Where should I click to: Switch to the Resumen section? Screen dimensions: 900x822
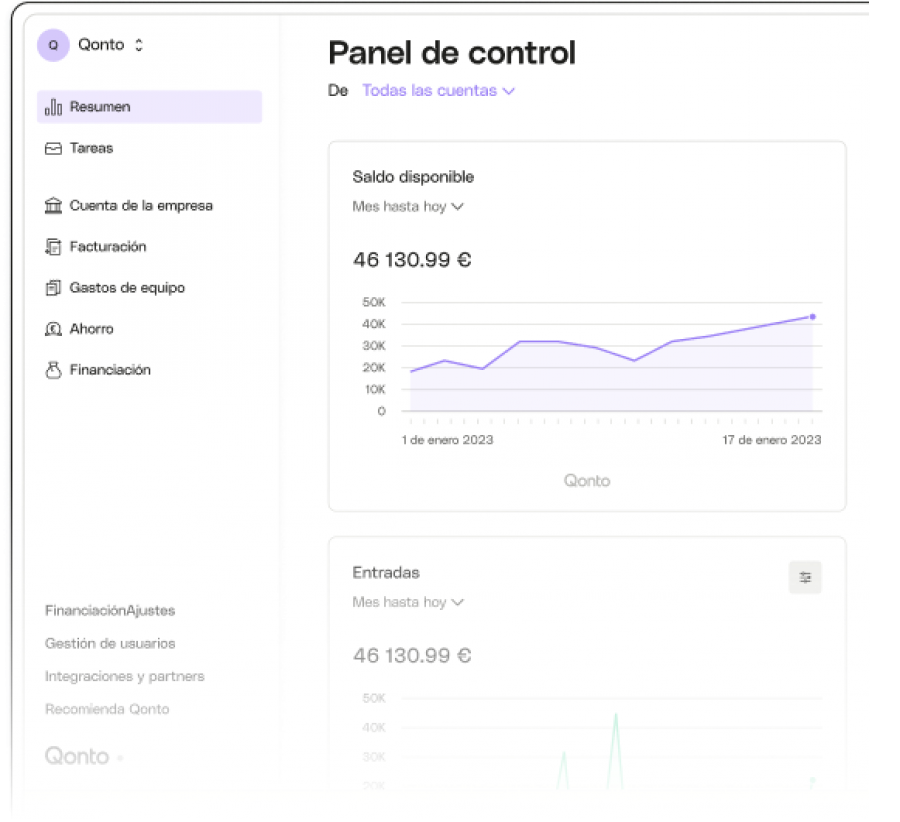(x=102, y=106)
